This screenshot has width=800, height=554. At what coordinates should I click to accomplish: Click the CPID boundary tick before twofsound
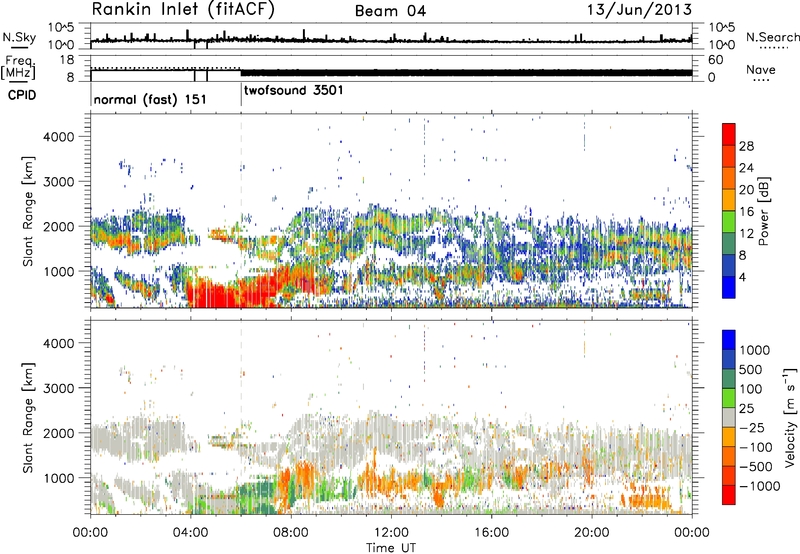point(241,95)
